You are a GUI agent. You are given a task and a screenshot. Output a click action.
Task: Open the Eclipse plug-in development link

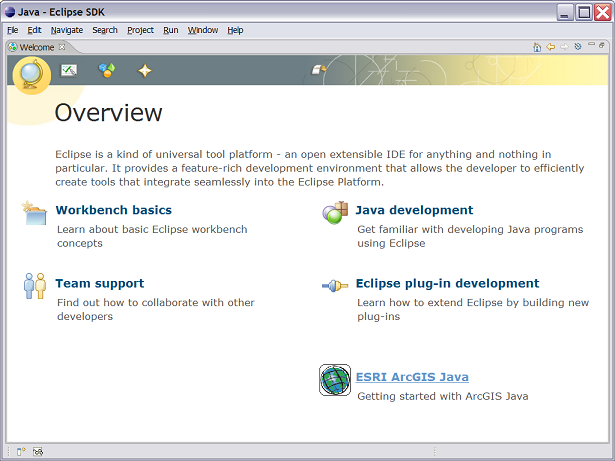(448, 283)
